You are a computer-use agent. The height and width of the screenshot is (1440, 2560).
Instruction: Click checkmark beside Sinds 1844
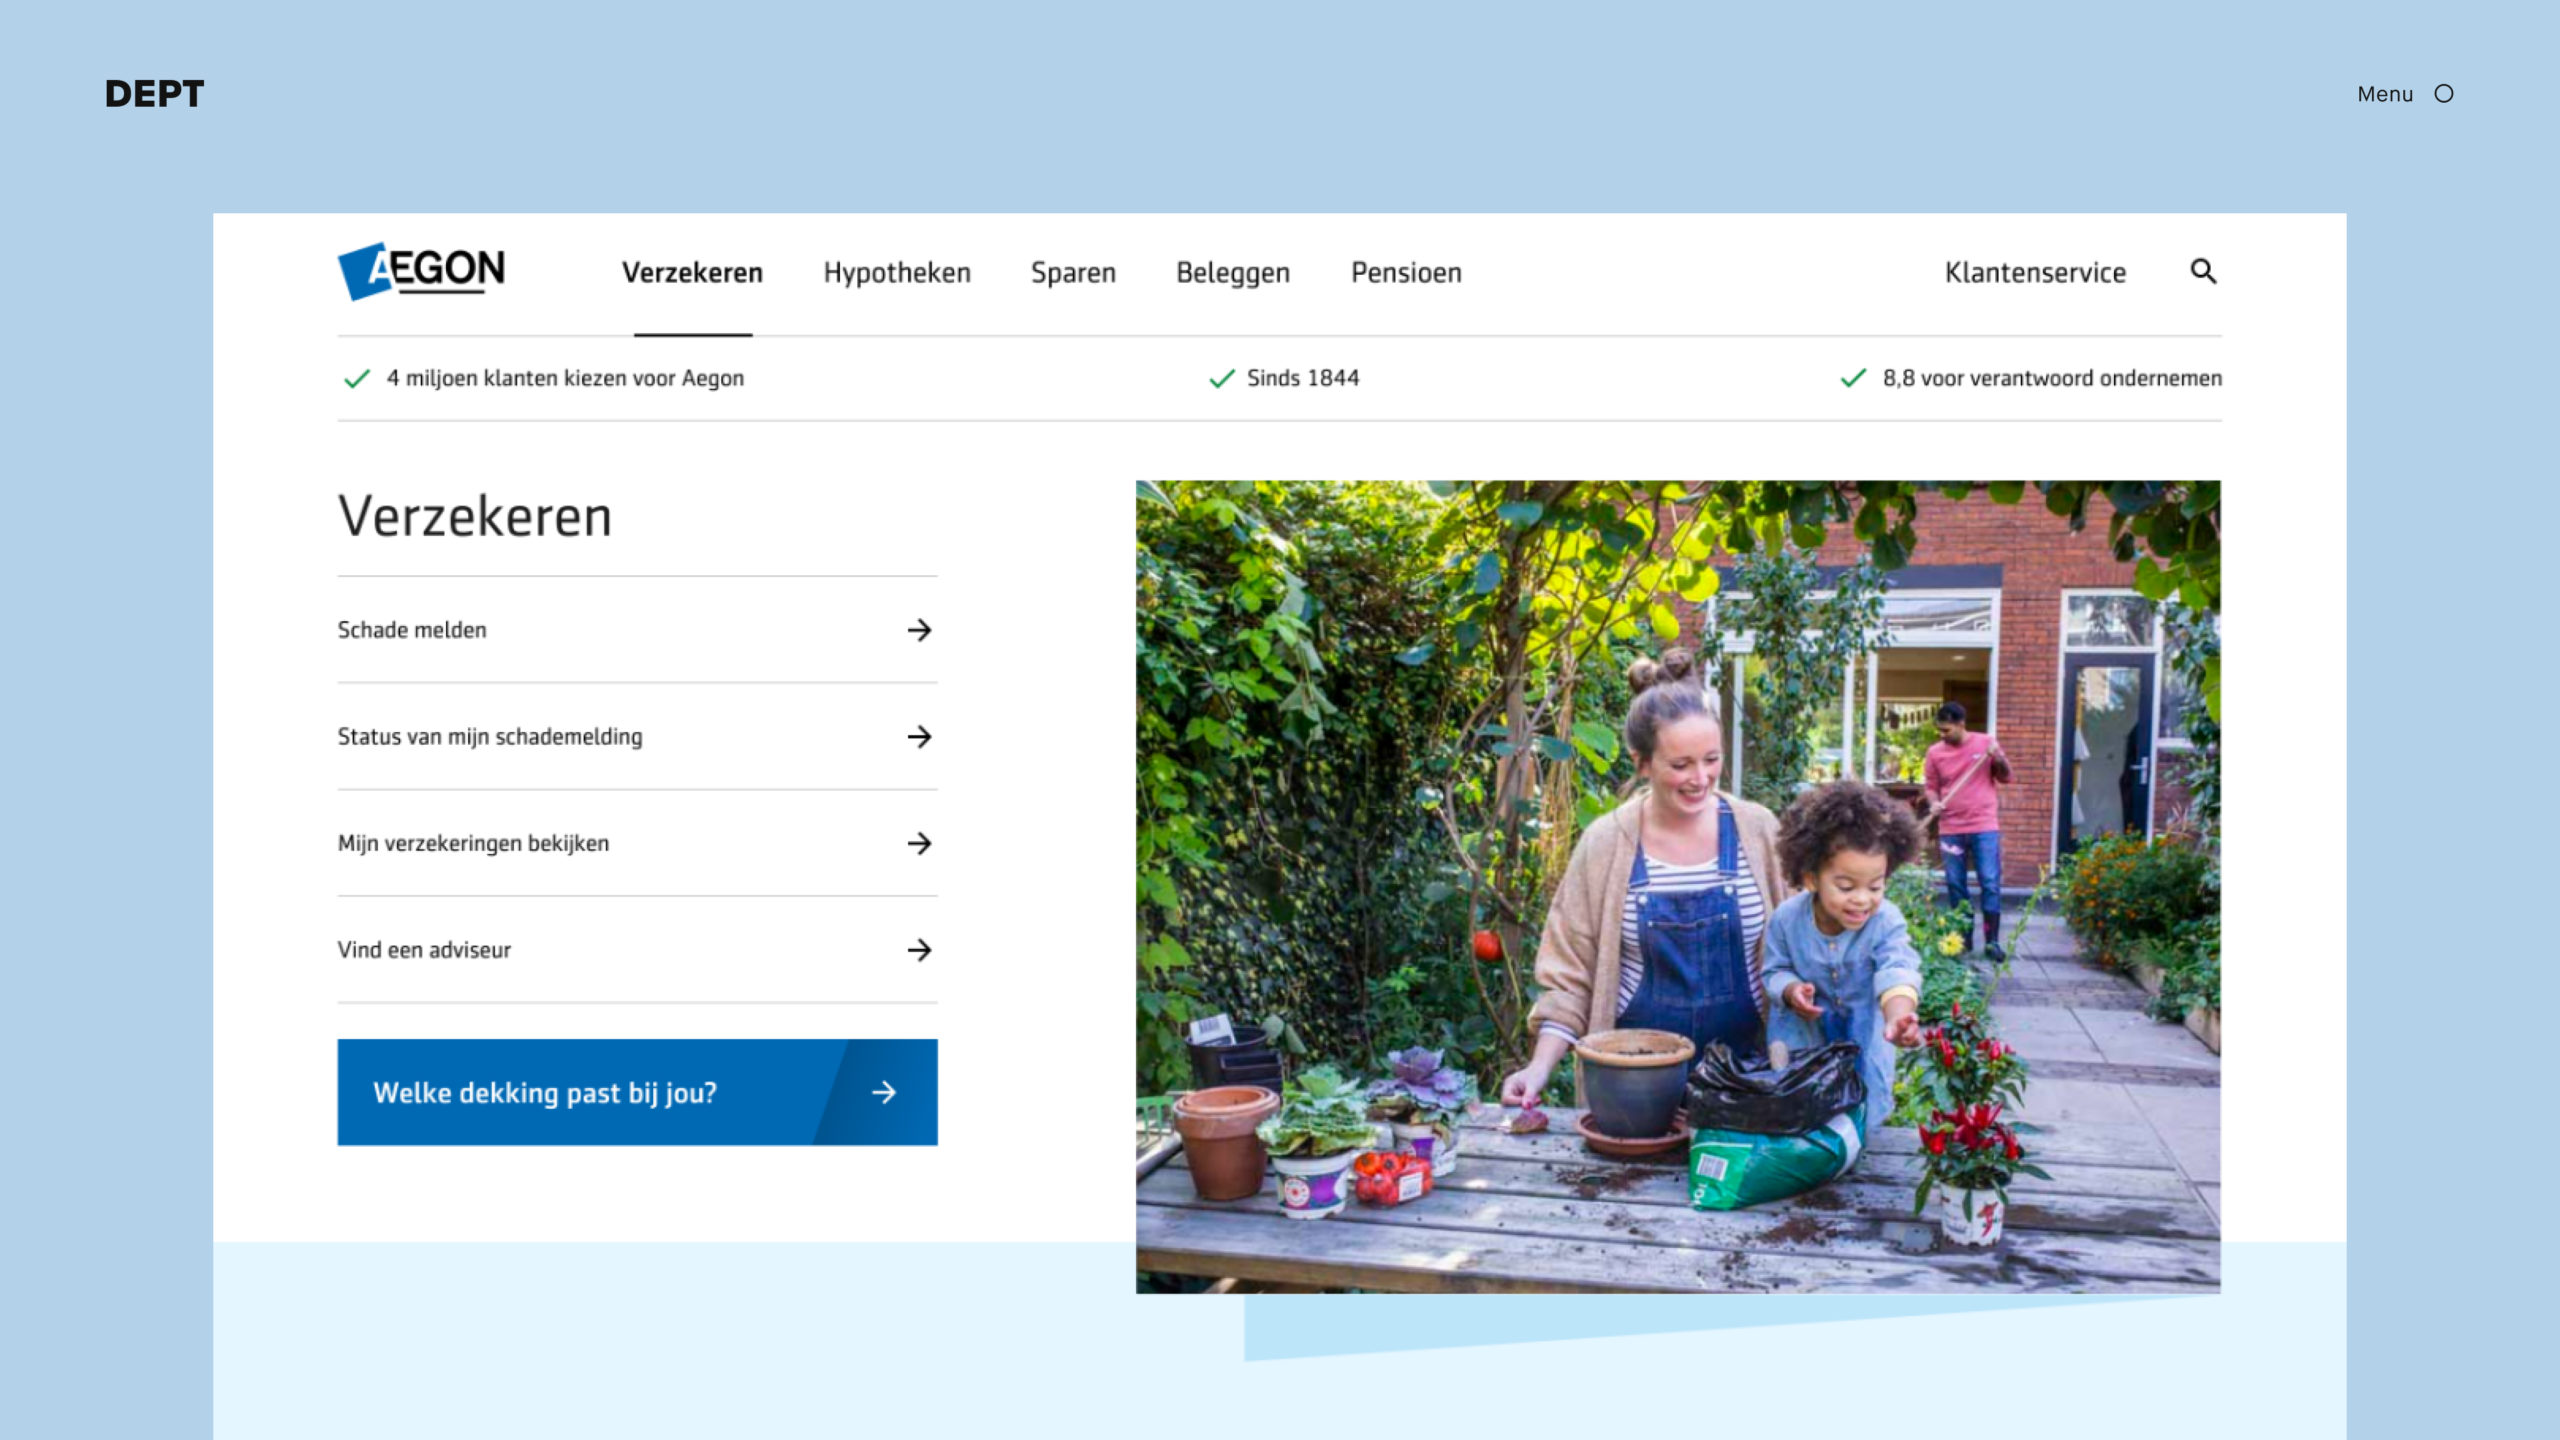[x=1222, y=379]
